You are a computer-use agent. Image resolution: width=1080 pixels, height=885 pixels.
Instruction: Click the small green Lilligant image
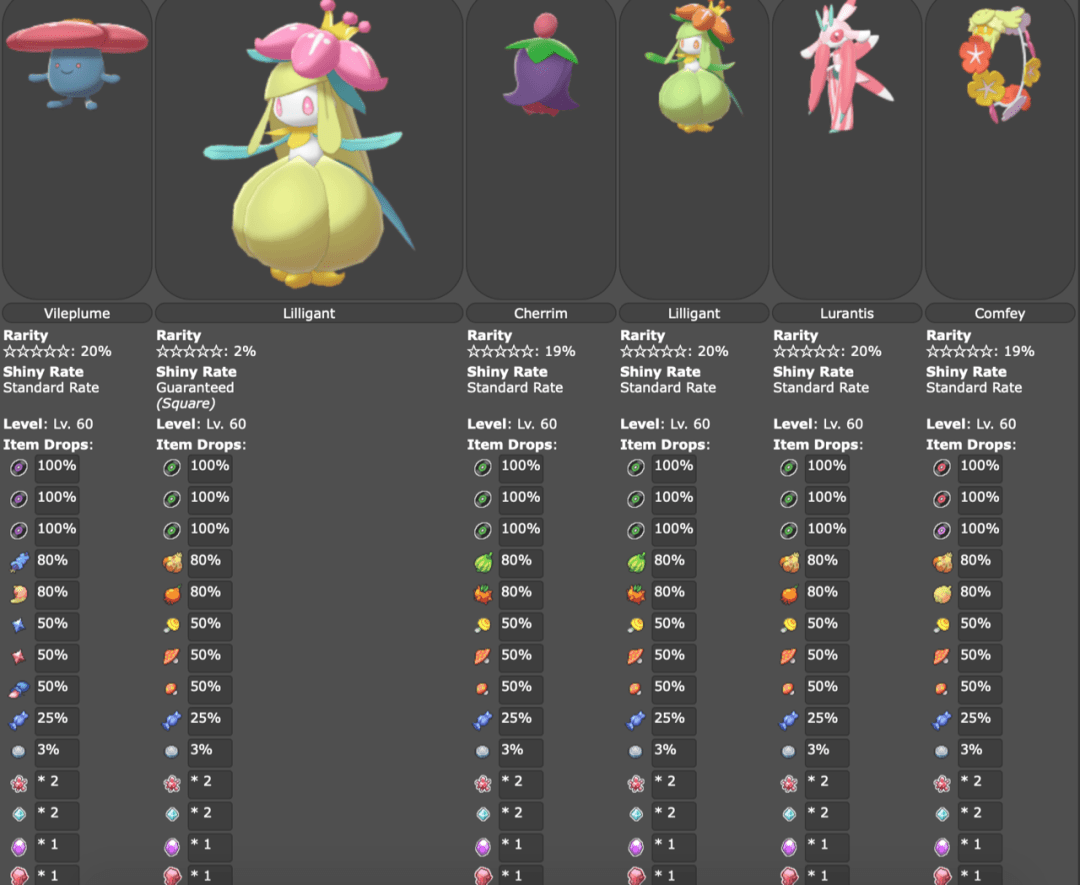point(694,67)
